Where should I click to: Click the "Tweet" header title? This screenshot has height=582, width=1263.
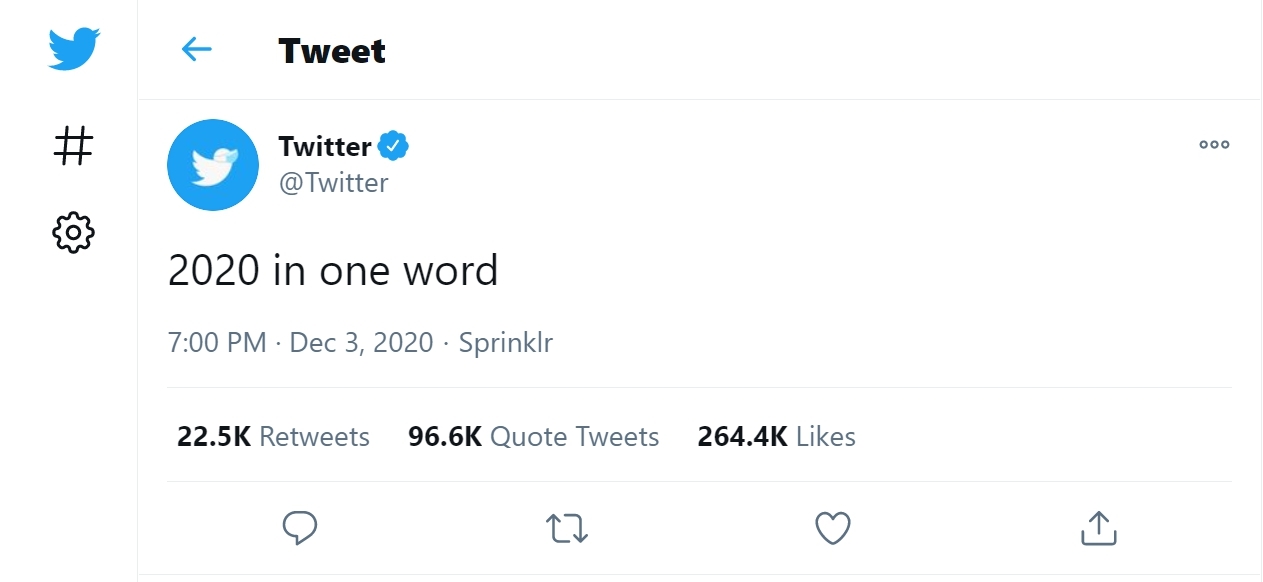(332, 50)
